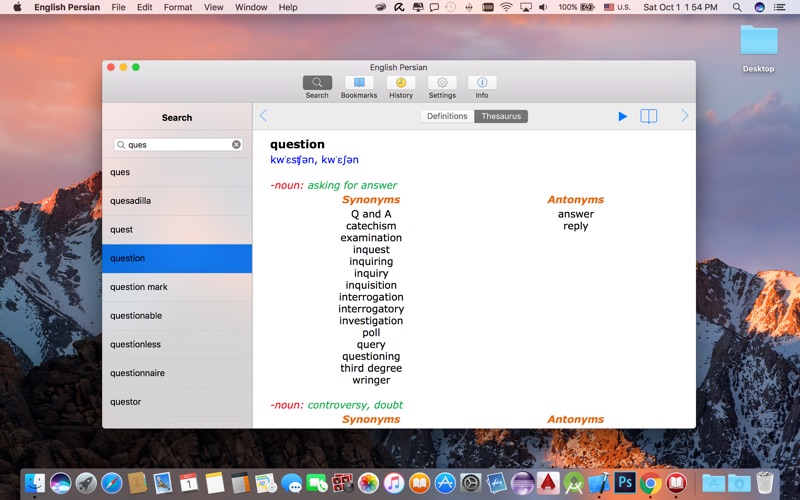Screen dimensions: 800x500
Task: Click the synonym 'third degree'
Action: [x=371, y=368]
